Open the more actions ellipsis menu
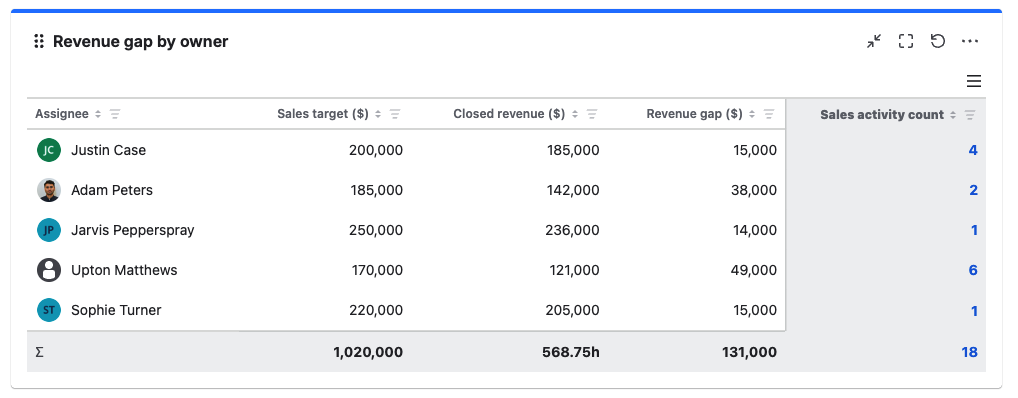 click(x=970, y=42)
